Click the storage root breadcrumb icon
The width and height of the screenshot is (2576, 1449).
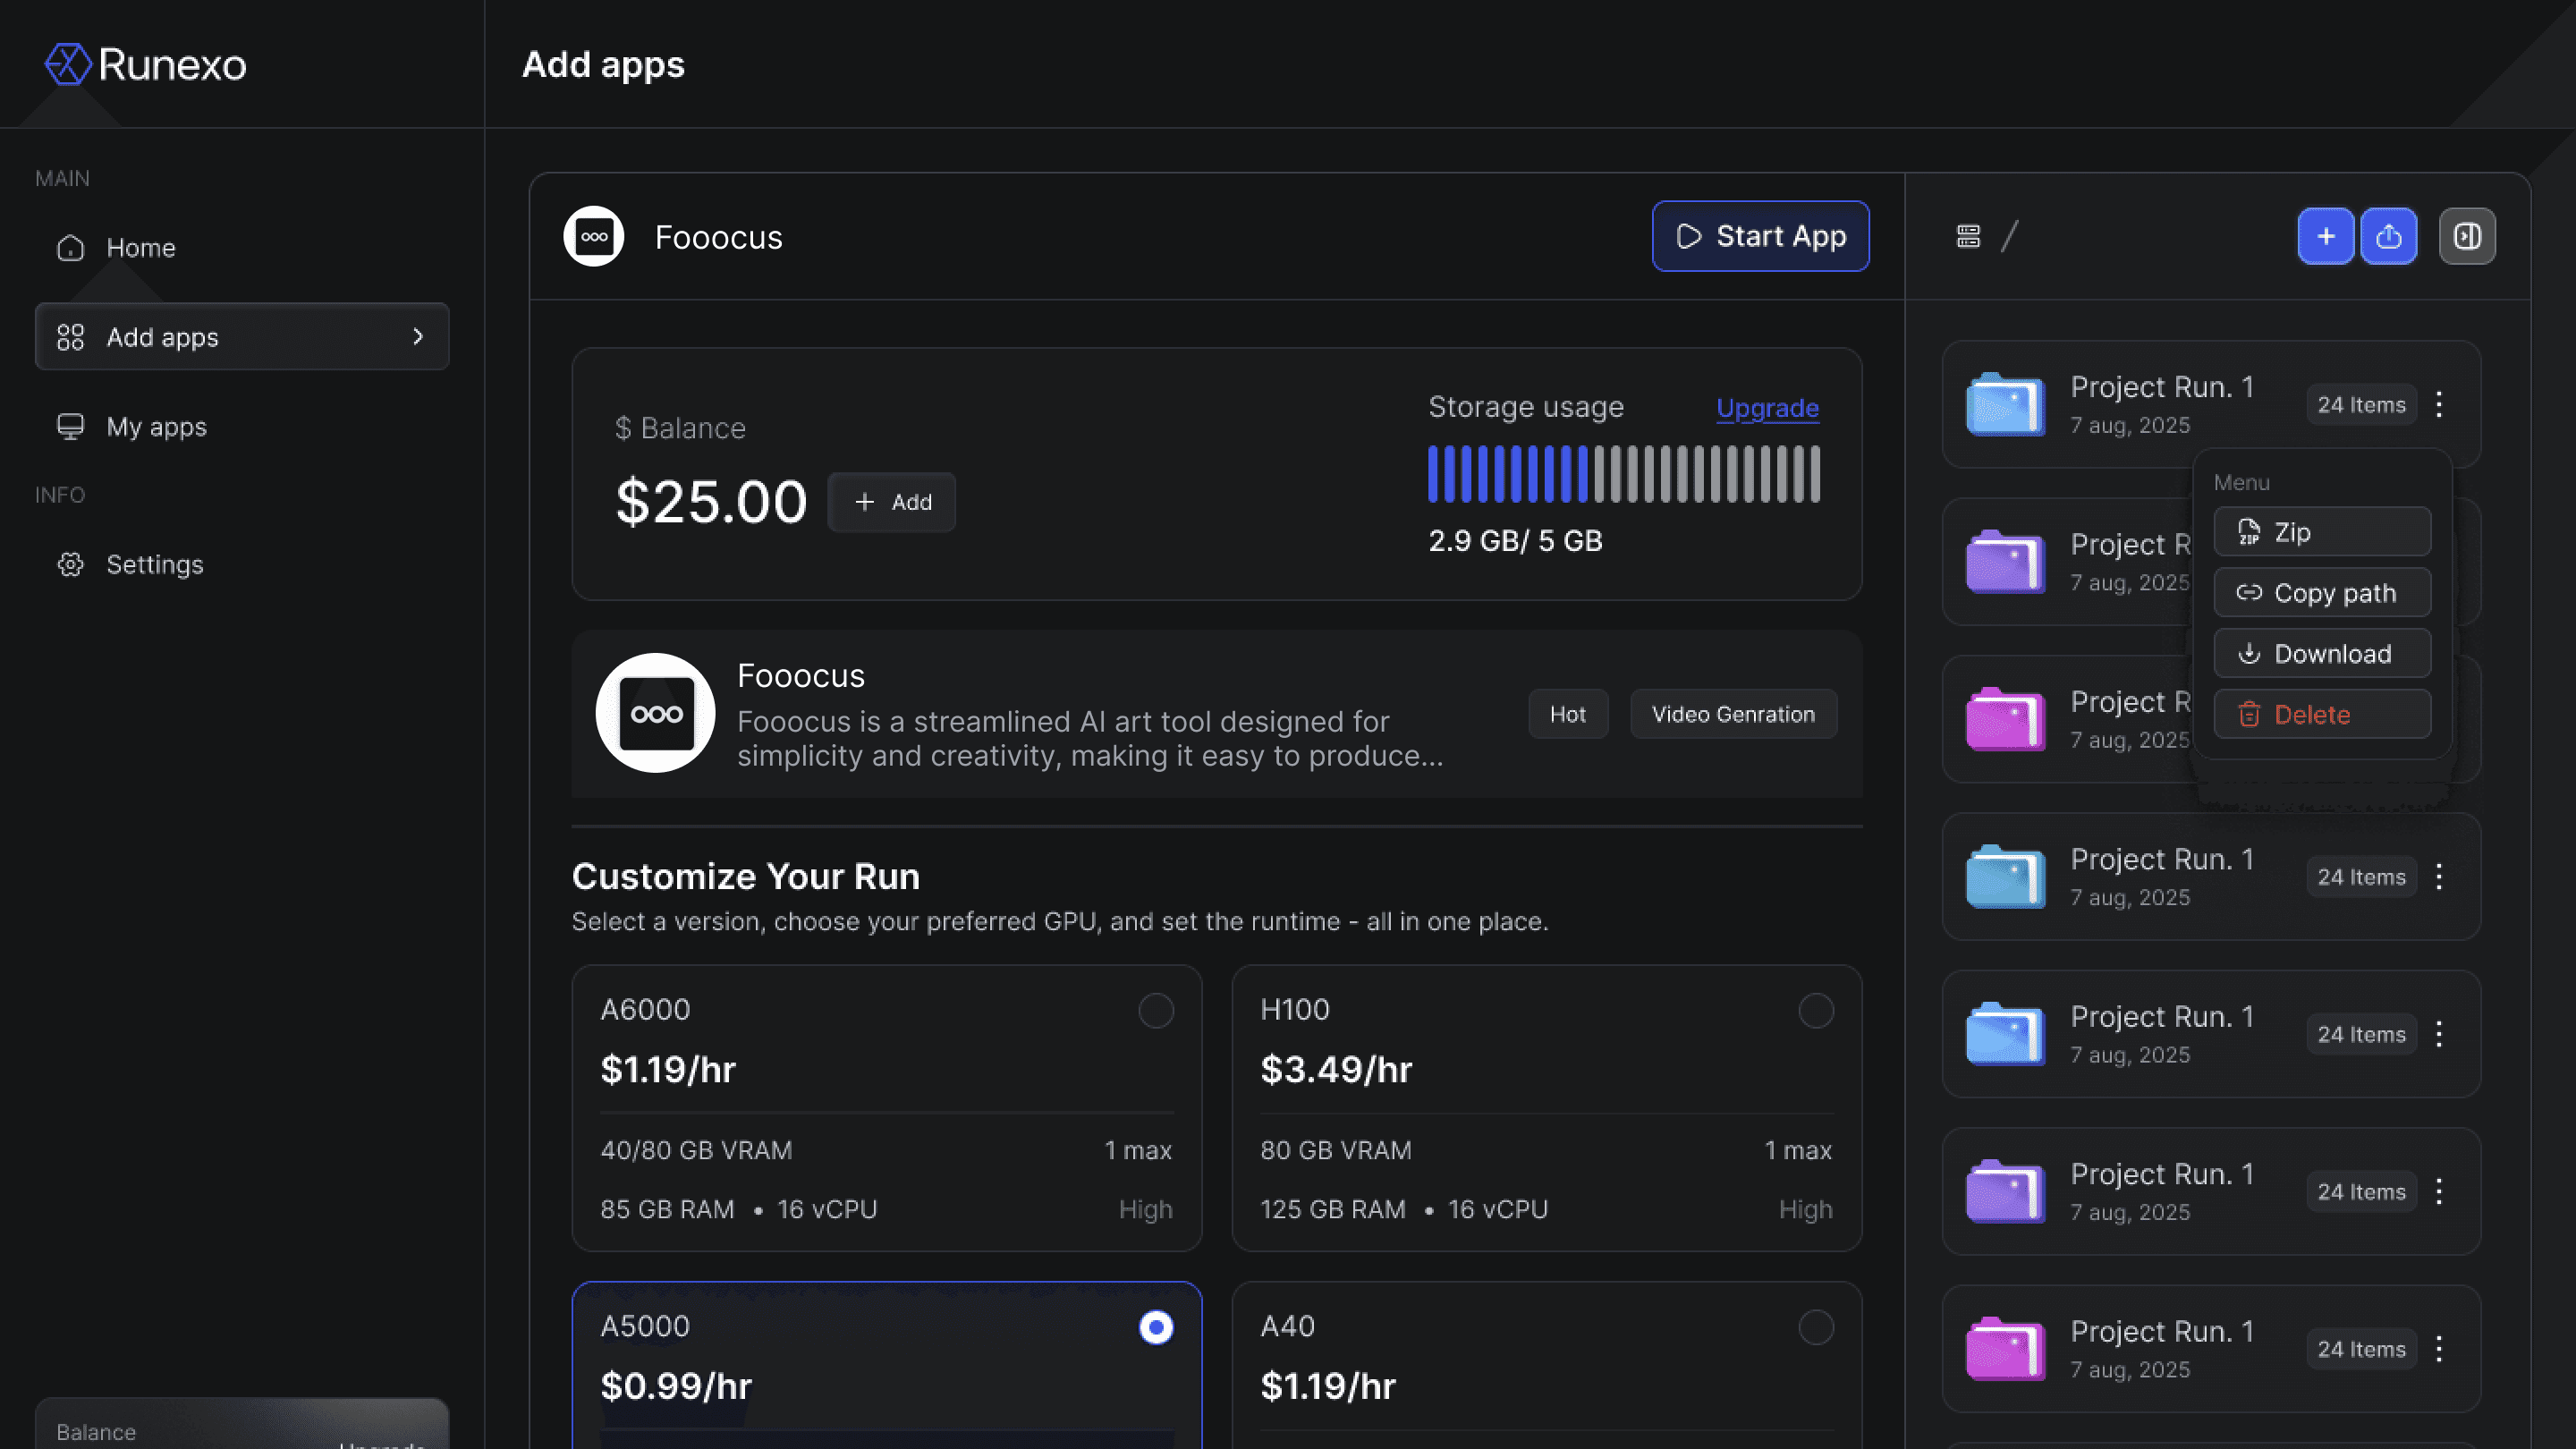click(1968, 237)
